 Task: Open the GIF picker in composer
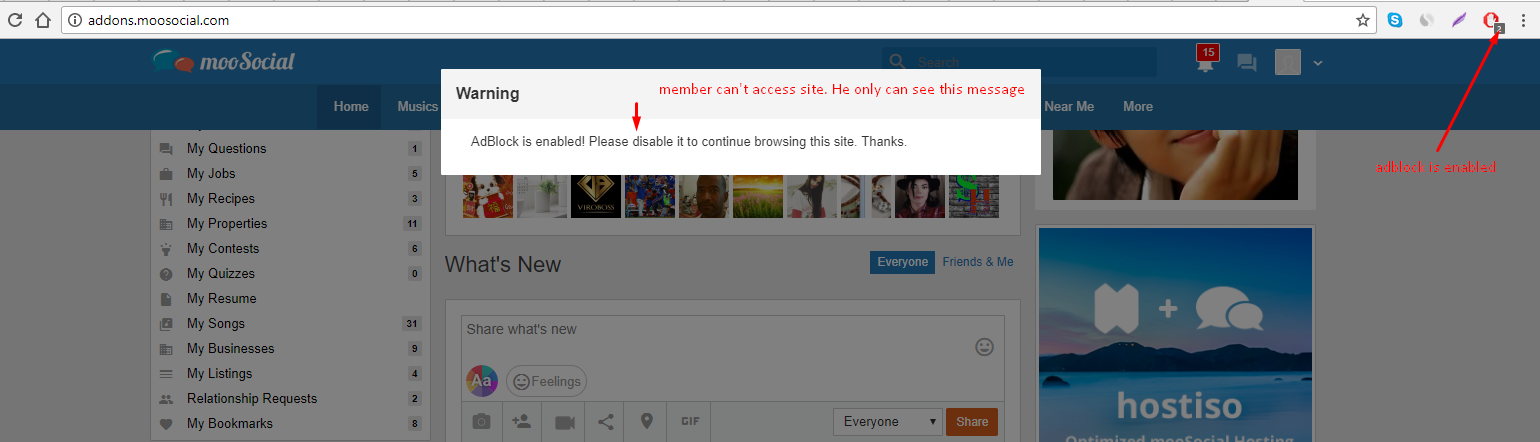pos(689,421)
